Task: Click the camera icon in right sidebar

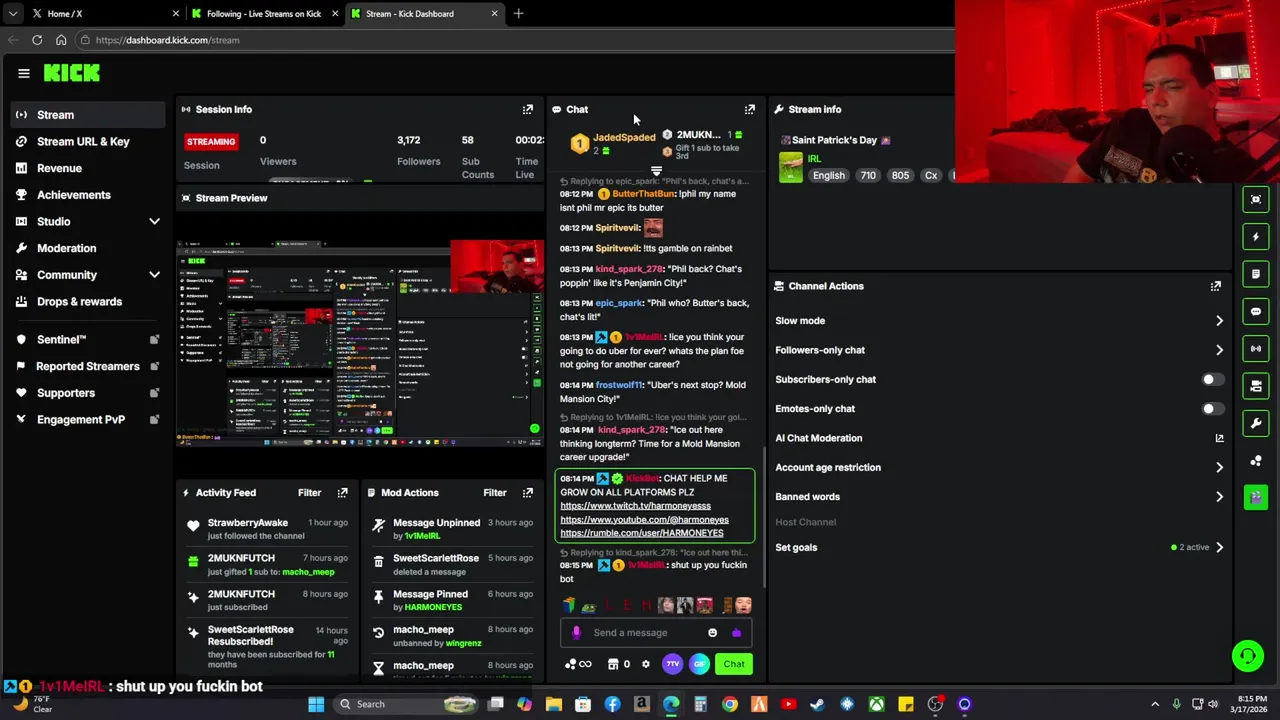Action: [x=1256, y=385]
